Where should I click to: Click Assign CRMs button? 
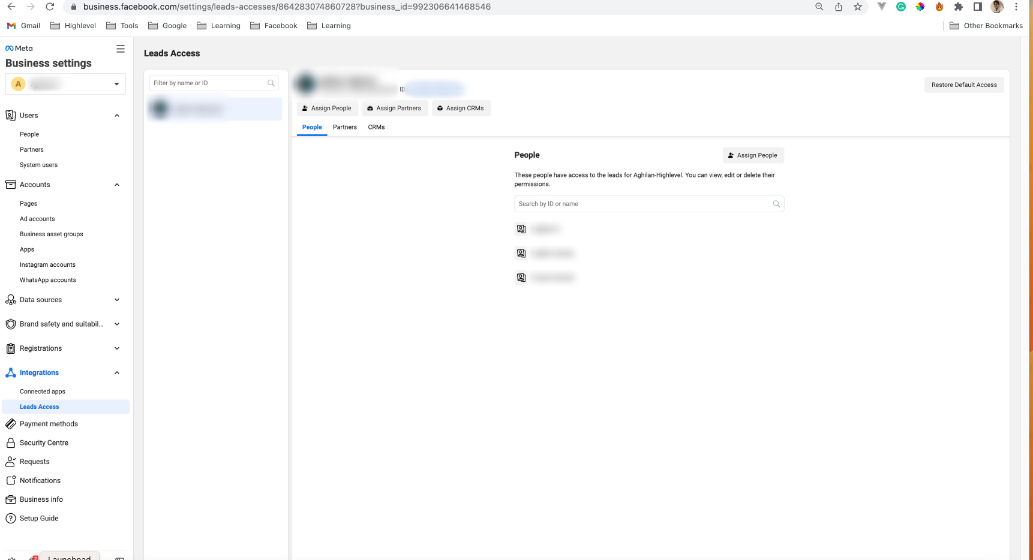(461, 108)
